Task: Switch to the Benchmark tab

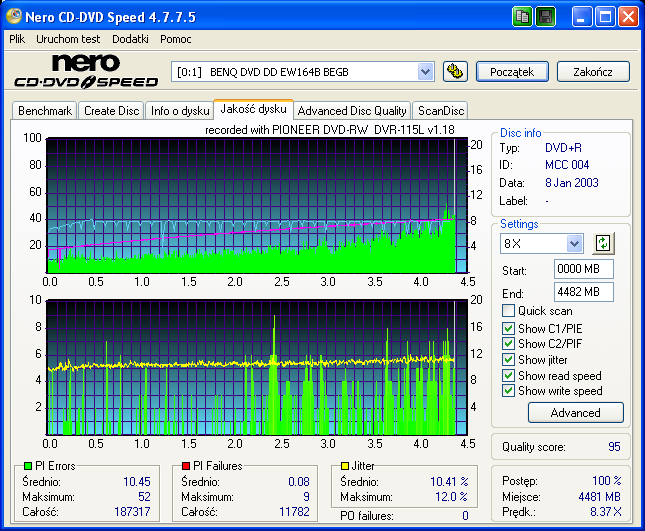Action: pos(45,111)
